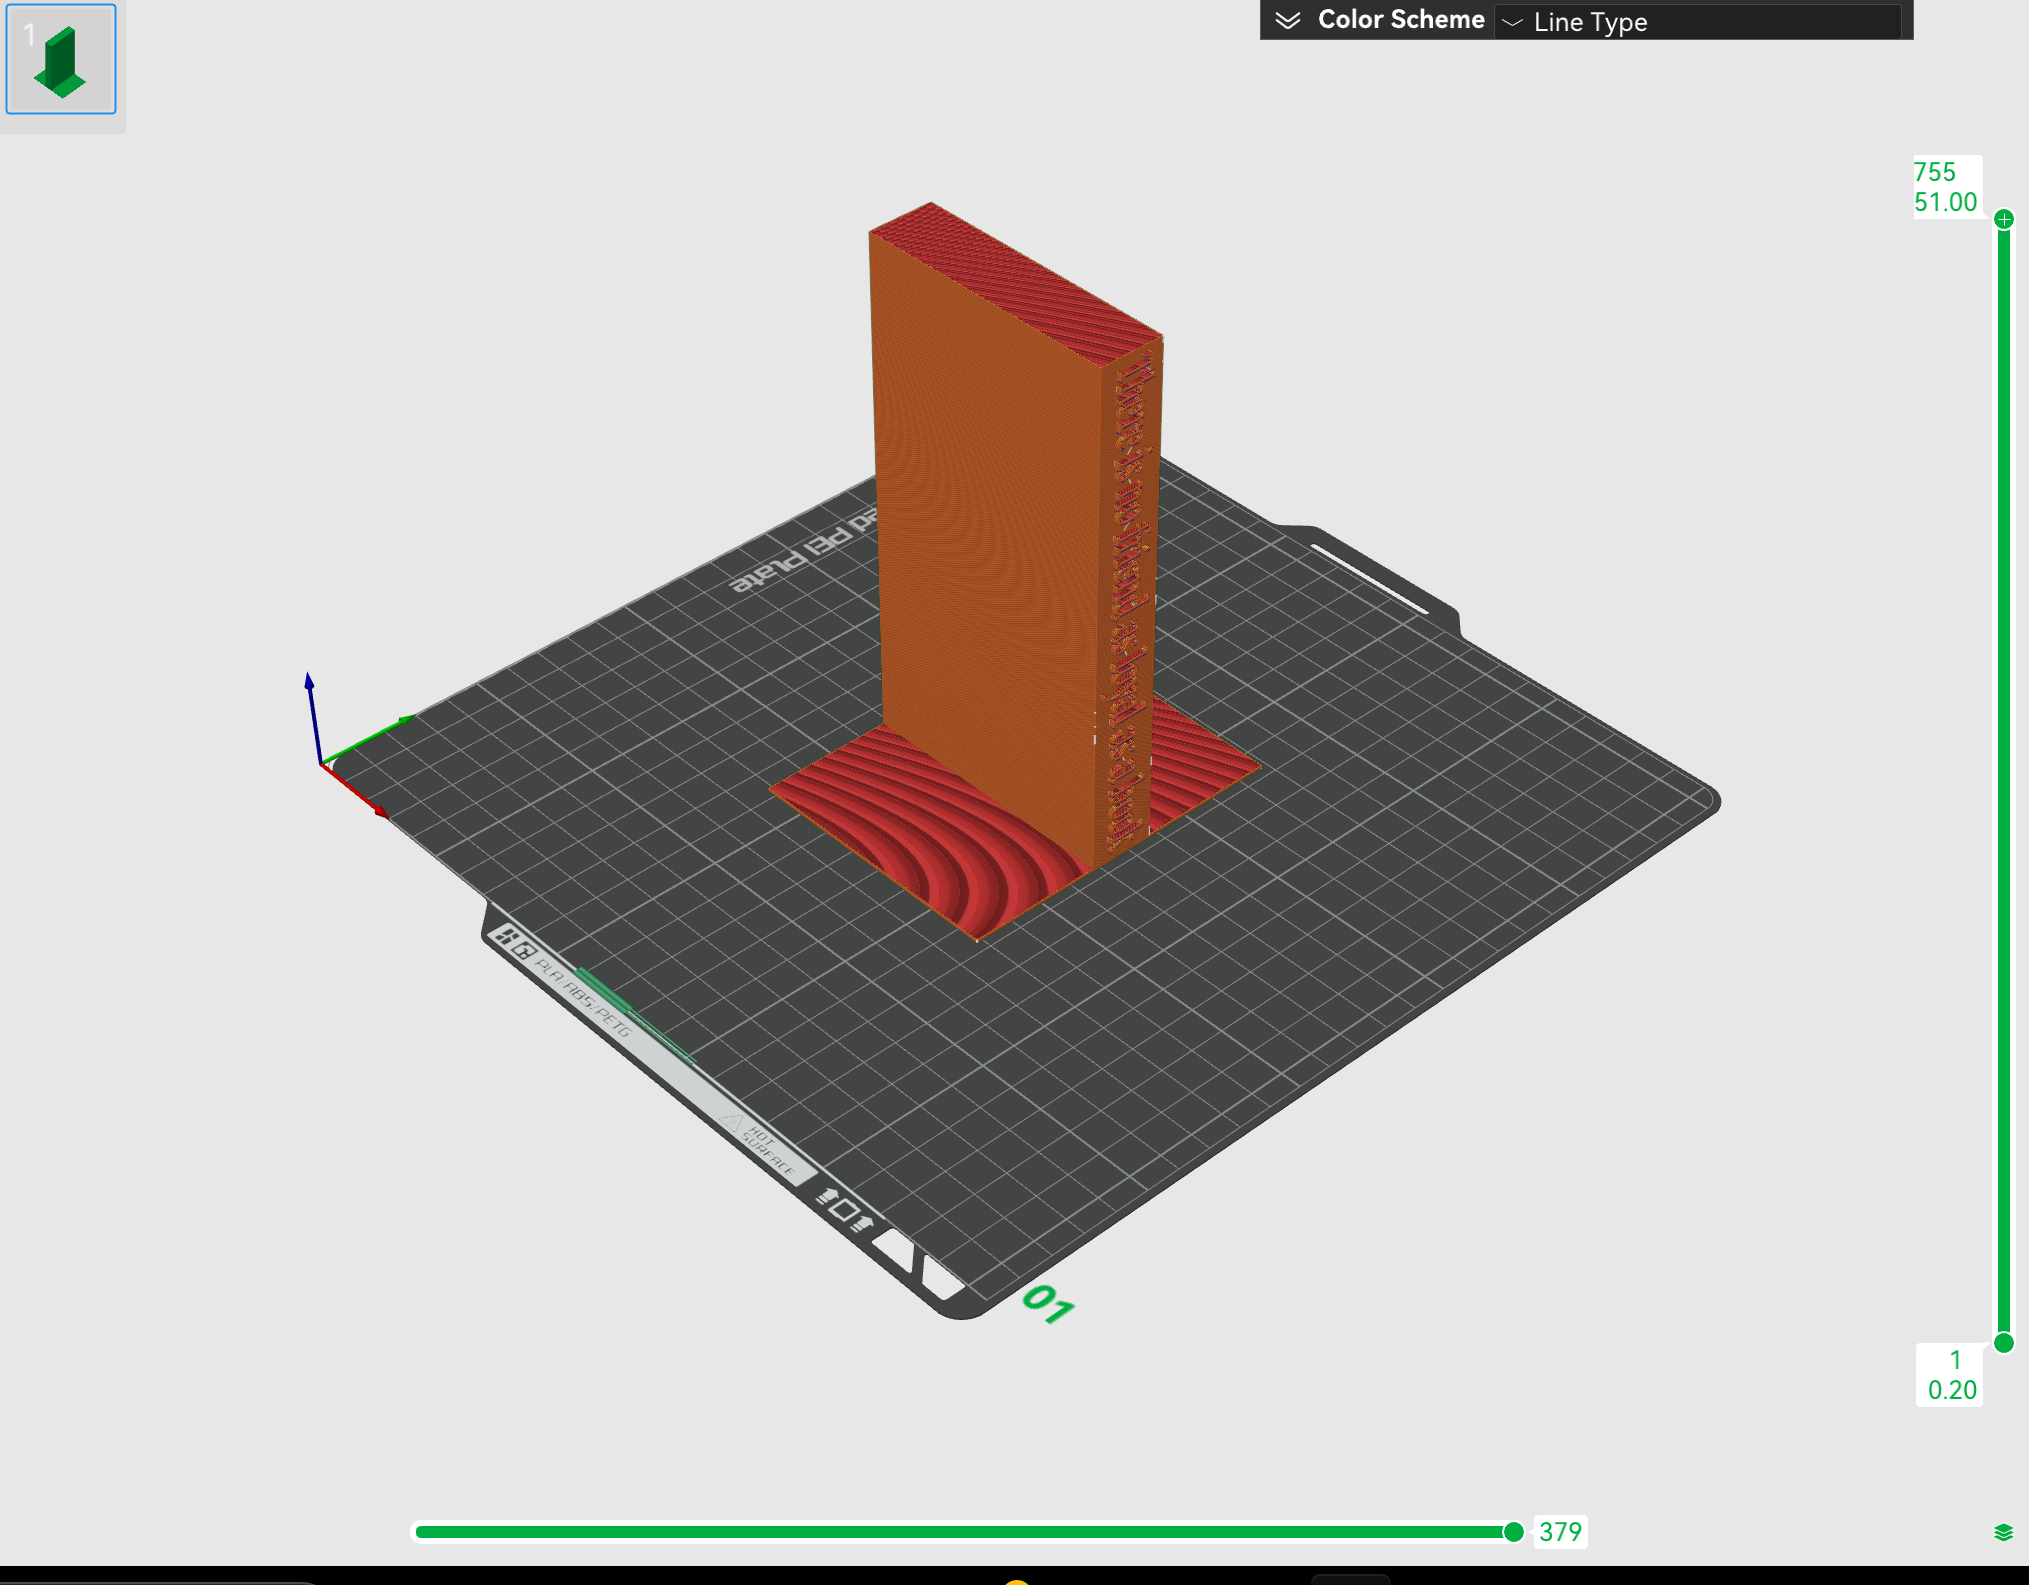Click the top layer slider handle
2029x1585 pixels.
[2003, 219]
